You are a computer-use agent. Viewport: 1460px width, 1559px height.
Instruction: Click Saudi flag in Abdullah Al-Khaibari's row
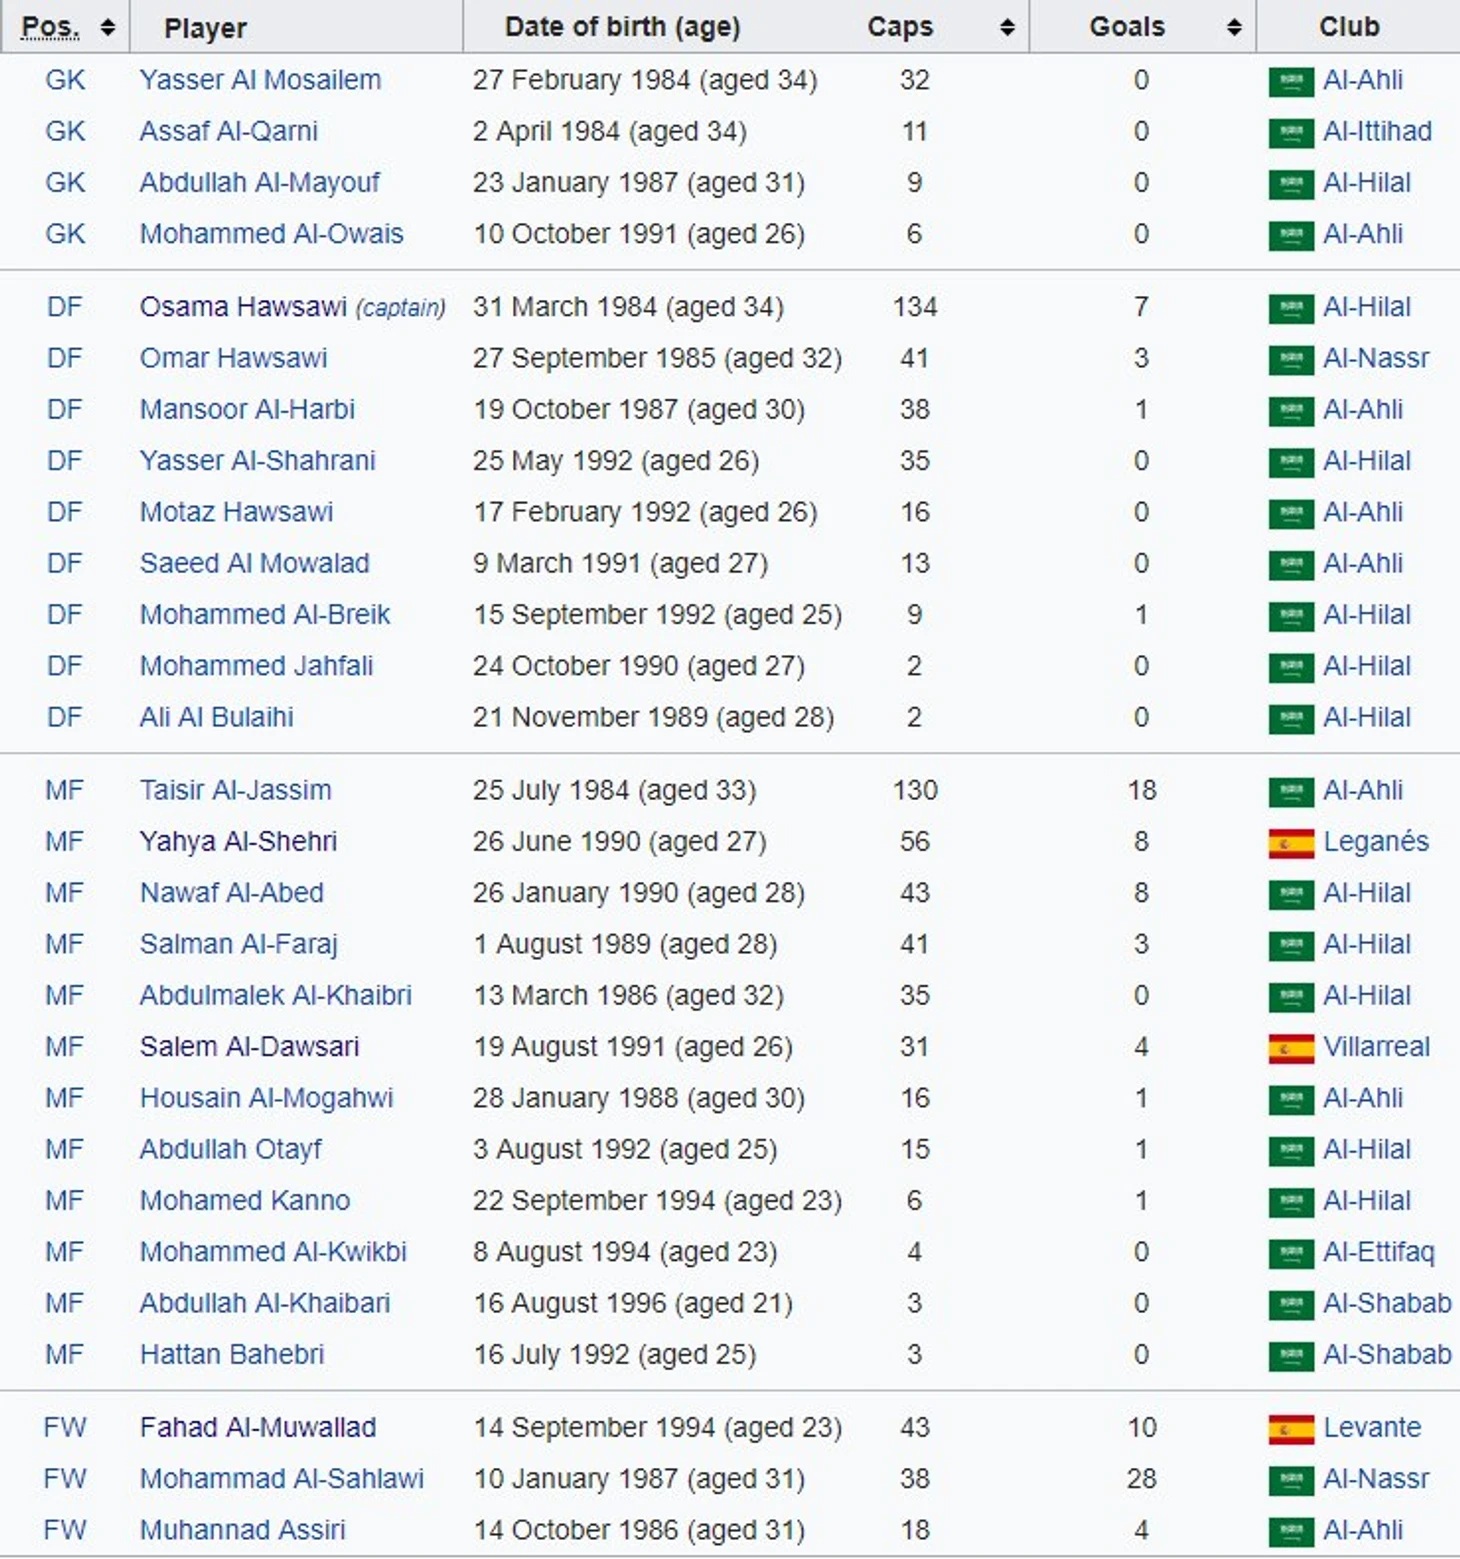(x=1290, y=1305)
